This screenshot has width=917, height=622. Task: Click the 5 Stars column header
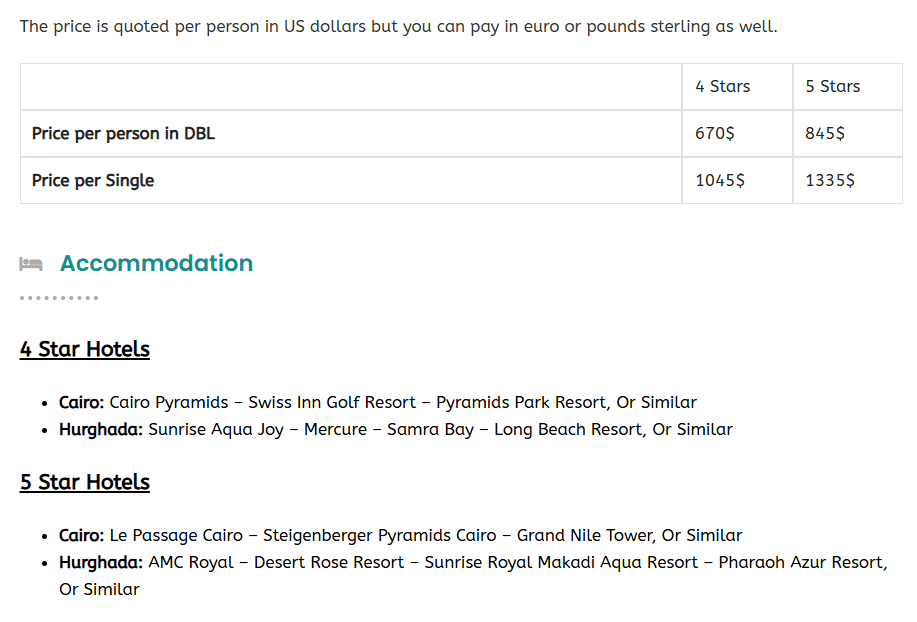tap(833, 87)
